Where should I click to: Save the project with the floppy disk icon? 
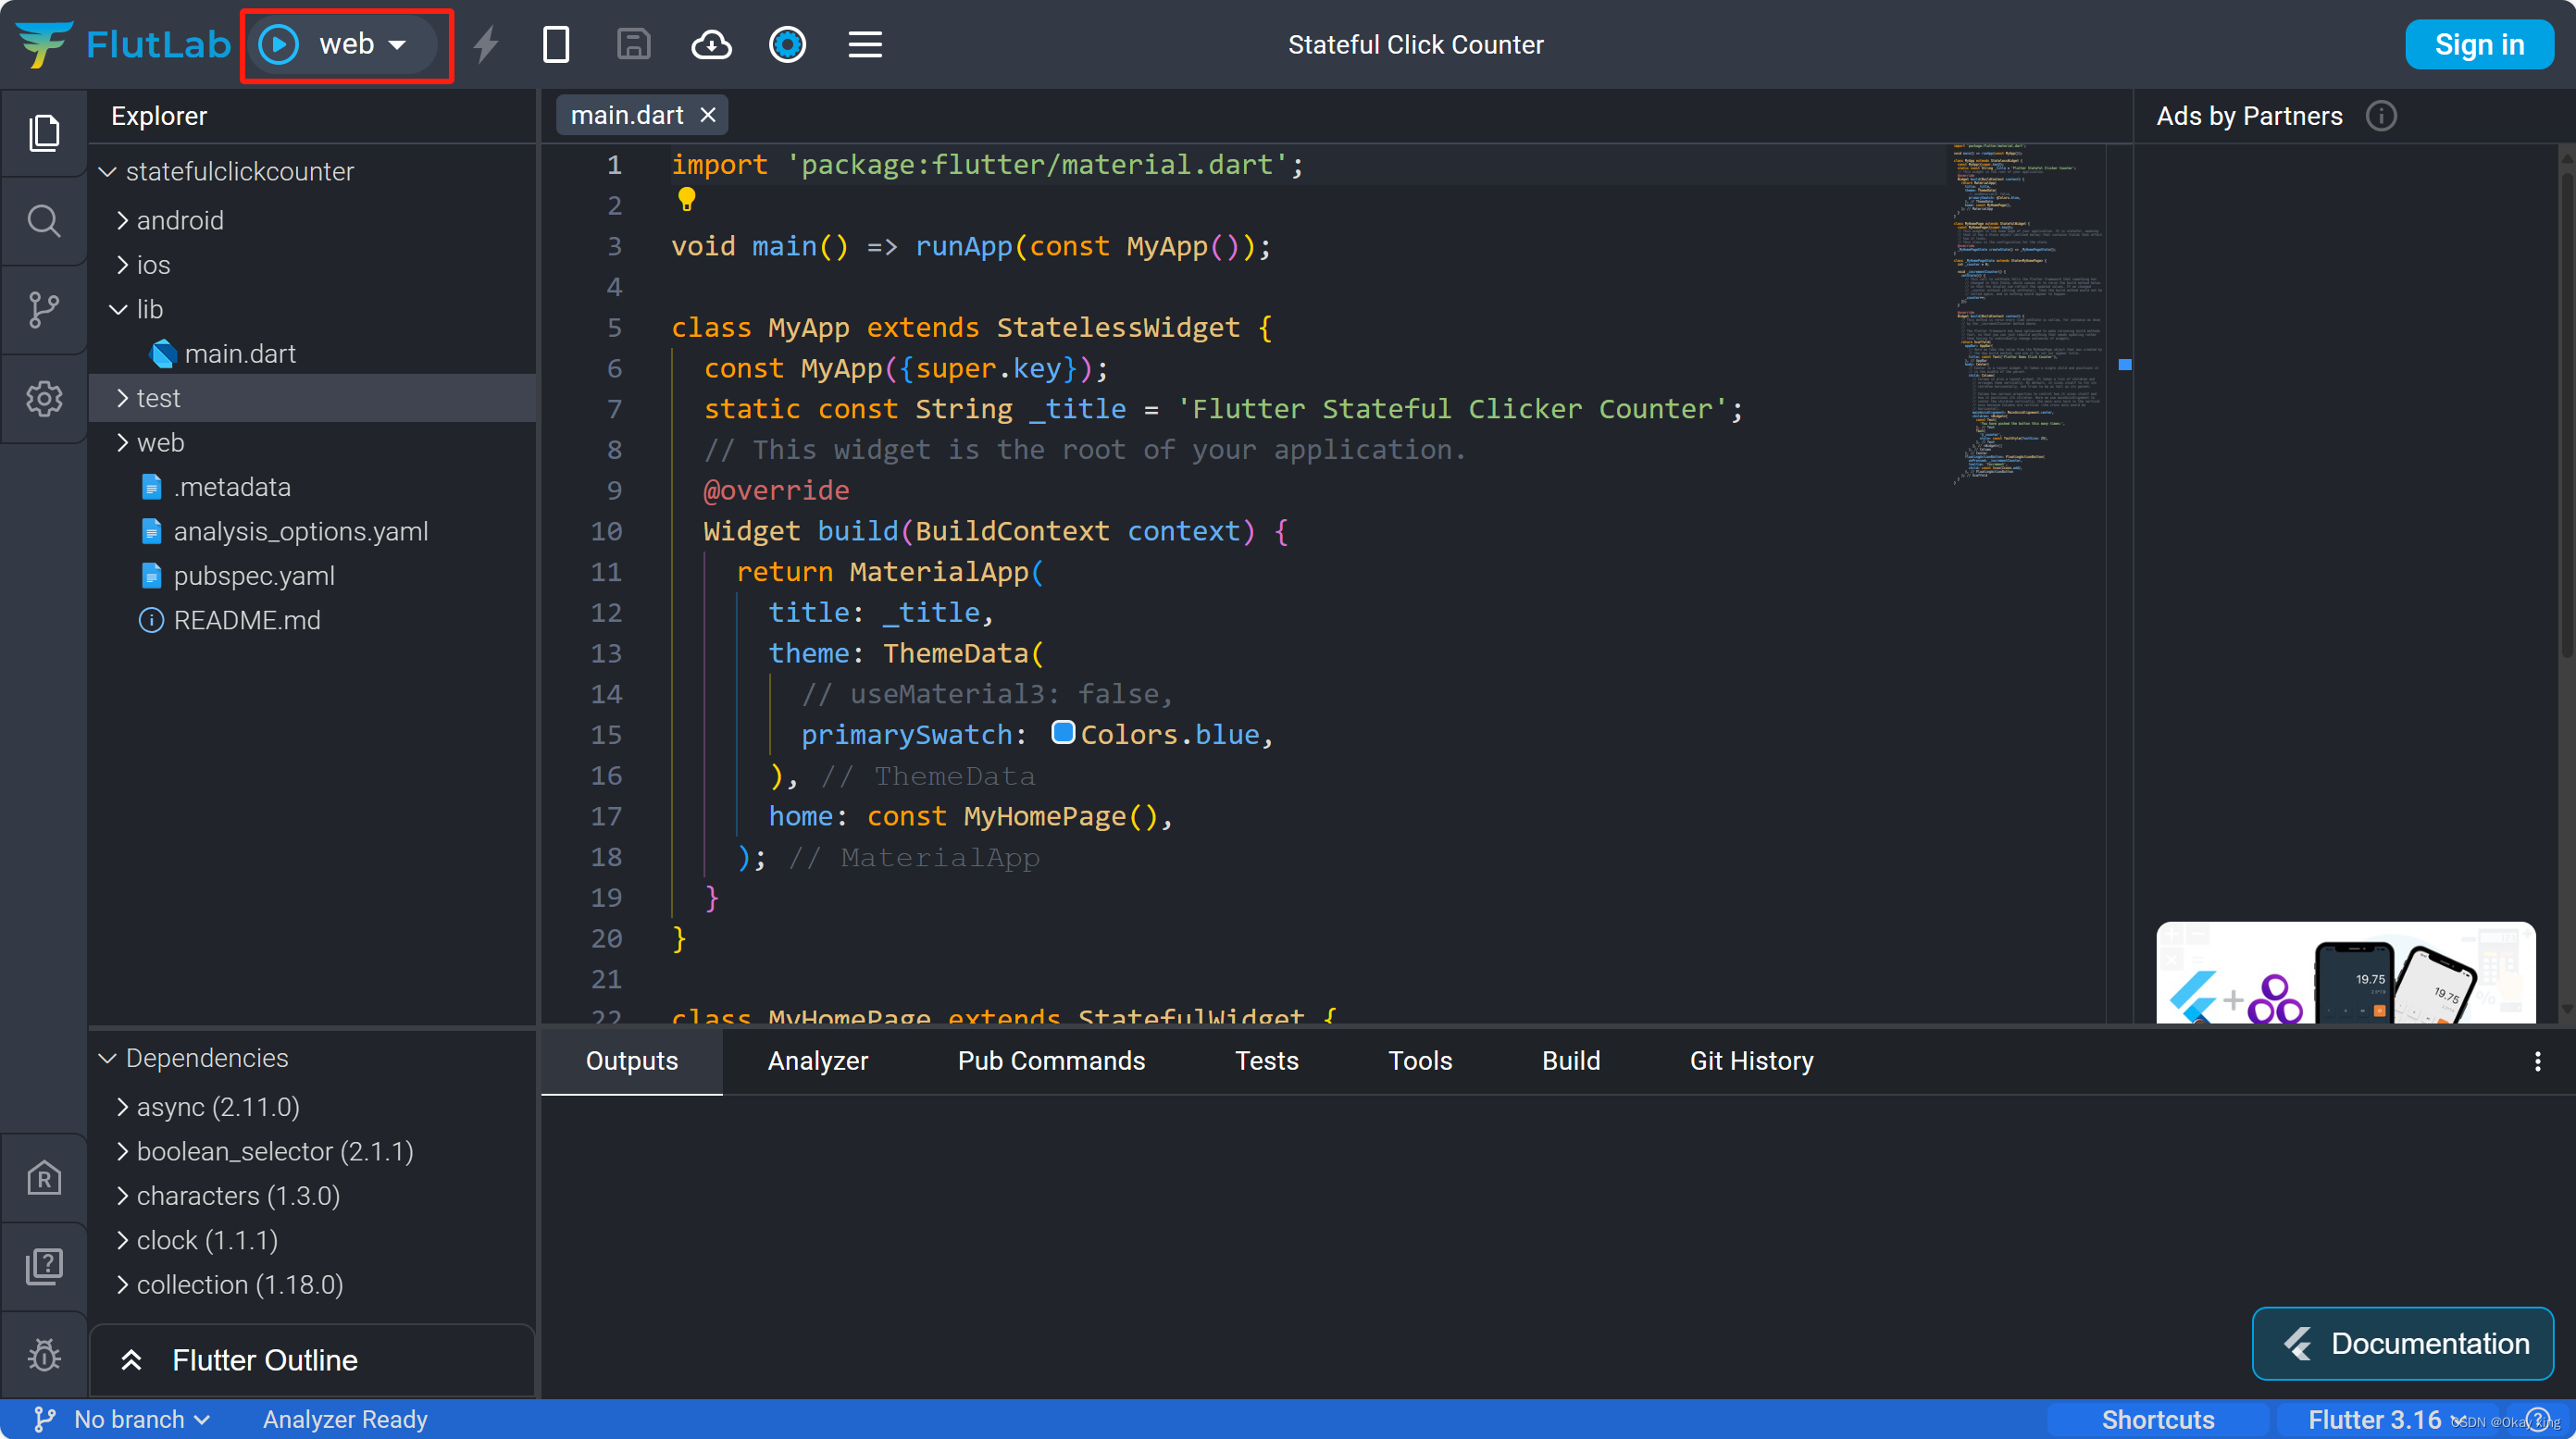pyautogui.click(x=633, y=44)
